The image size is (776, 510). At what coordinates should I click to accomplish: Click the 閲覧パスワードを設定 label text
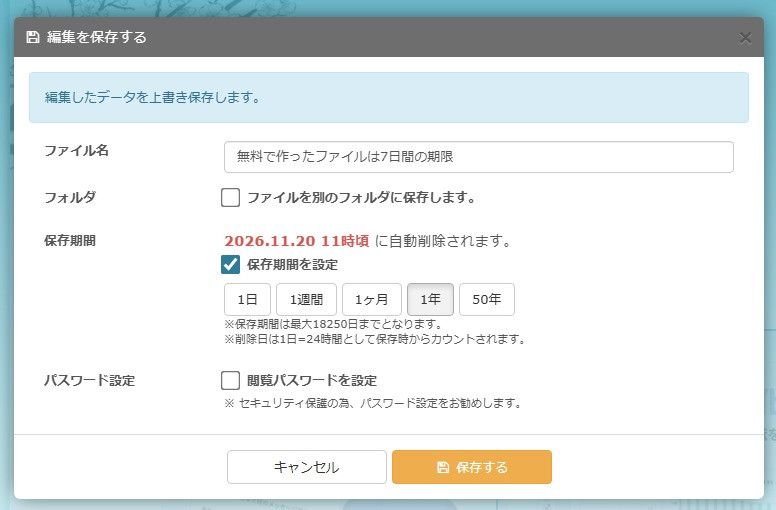(312, 380)
